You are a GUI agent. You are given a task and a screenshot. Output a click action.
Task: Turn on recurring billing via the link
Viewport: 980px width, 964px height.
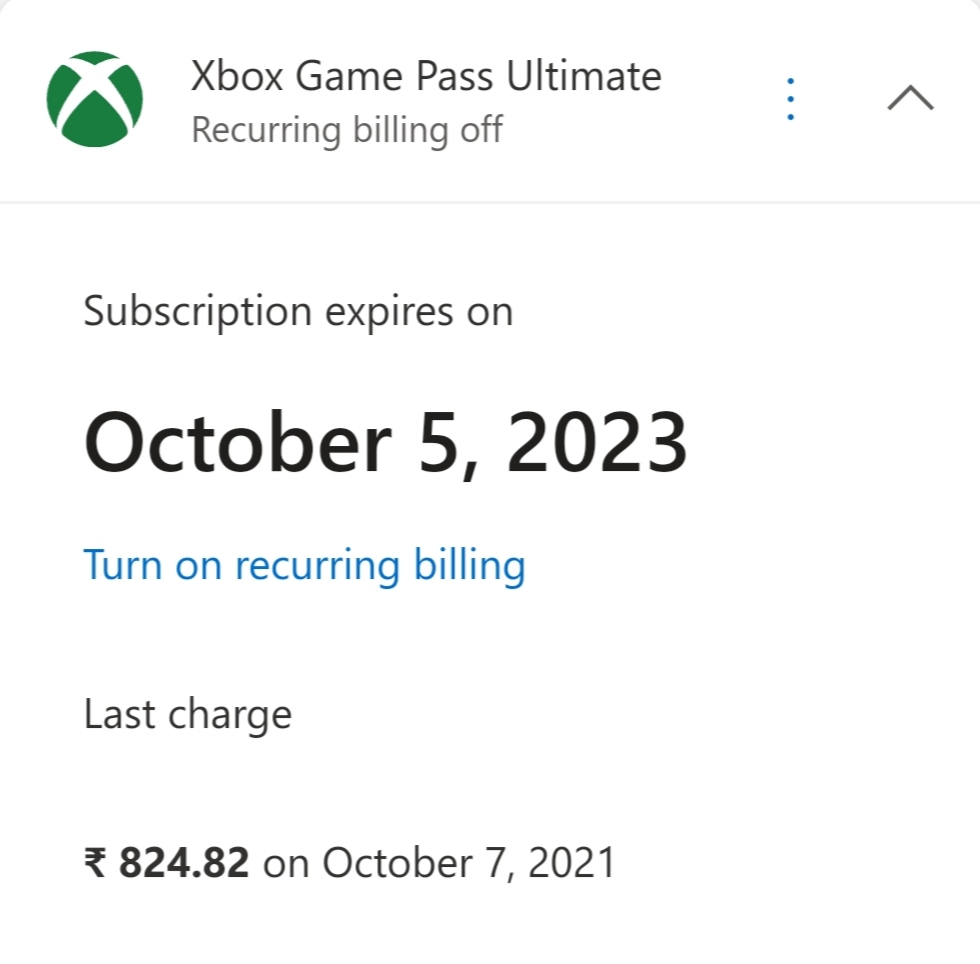[x=304, y=565]
